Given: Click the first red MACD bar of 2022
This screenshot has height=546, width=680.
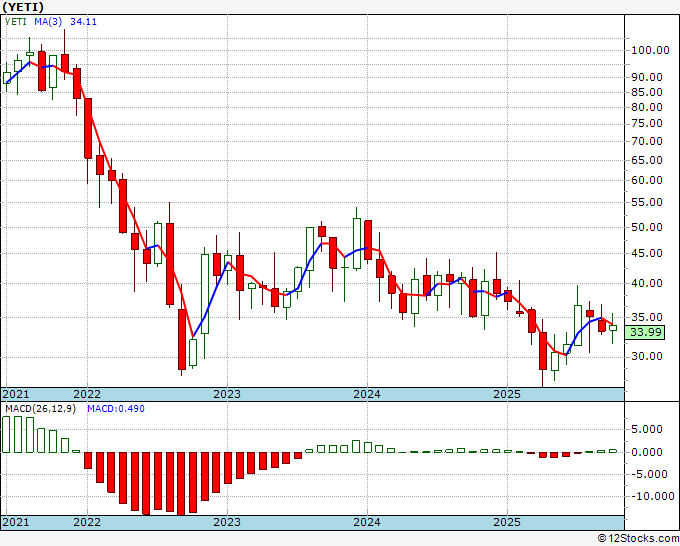Looking at the screenshot, I should tap(88, 460).
